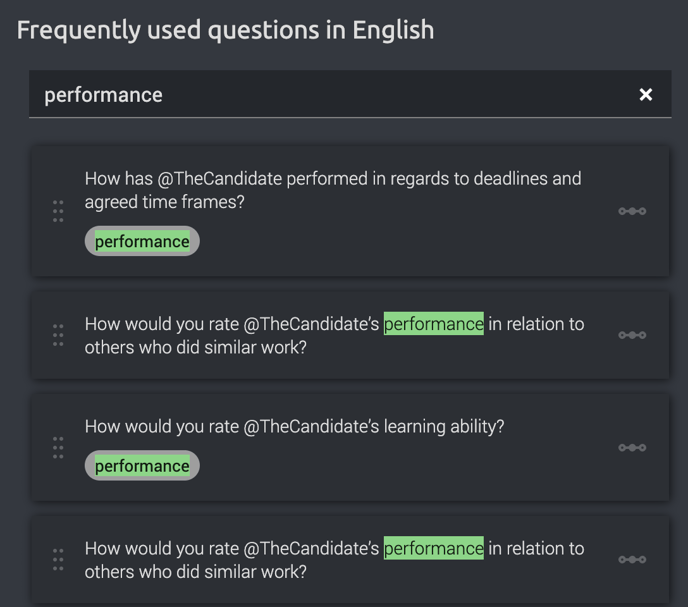Click the link icon on the deadlines question card

pyautogui.click(x=632, y=211)
